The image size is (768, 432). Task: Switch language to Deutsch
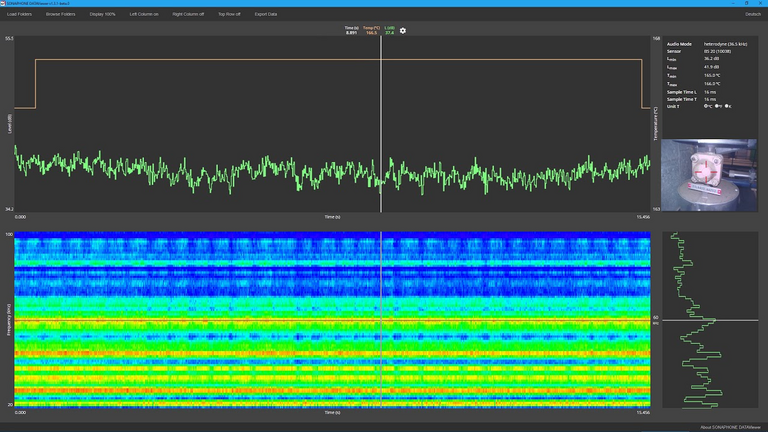coord(752,14)
